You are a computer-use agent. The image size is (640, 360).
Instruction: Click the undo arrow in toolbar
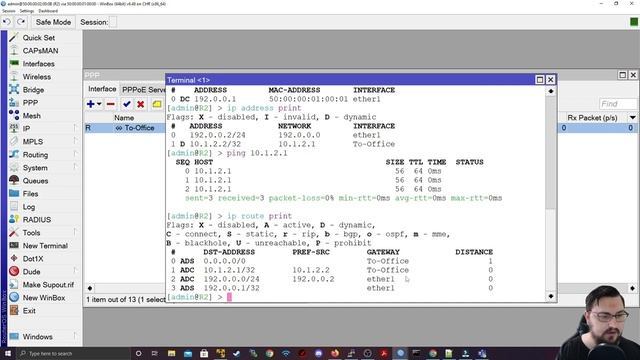click(x=7, y=22)
